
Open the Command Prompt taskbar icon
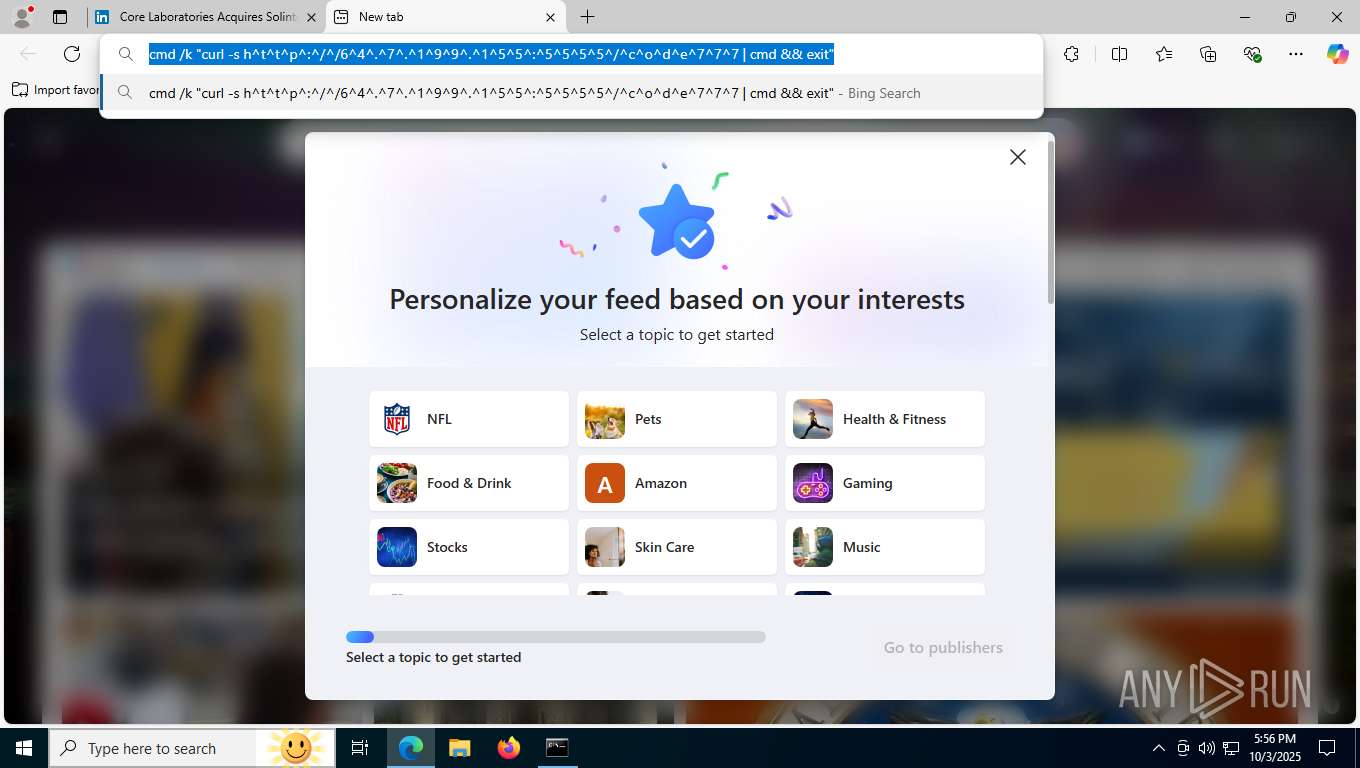click(557, 748)
